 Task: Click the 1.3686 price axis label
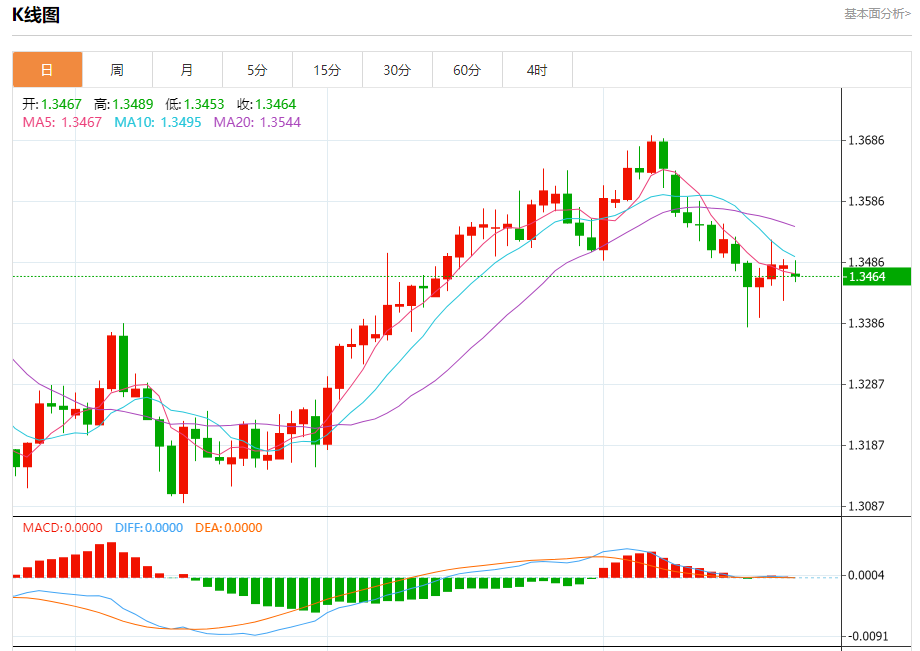[x=866, y=140]
